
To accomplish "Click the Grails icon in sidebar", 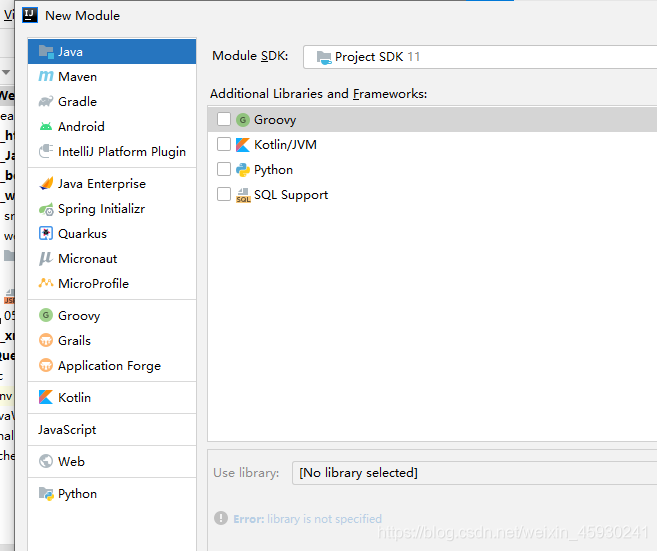I will pyautogui.click(x=46, y=341).
